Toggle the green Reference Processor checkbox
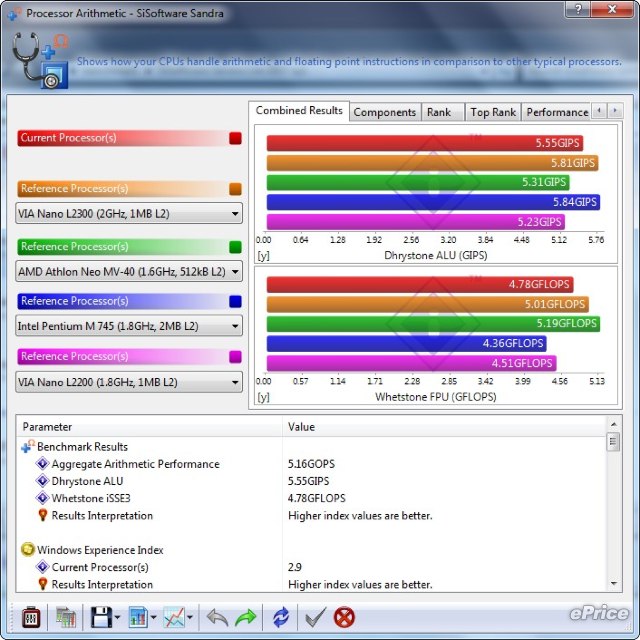The height and width of the screenshot is (640, 640). coord(235,246)
